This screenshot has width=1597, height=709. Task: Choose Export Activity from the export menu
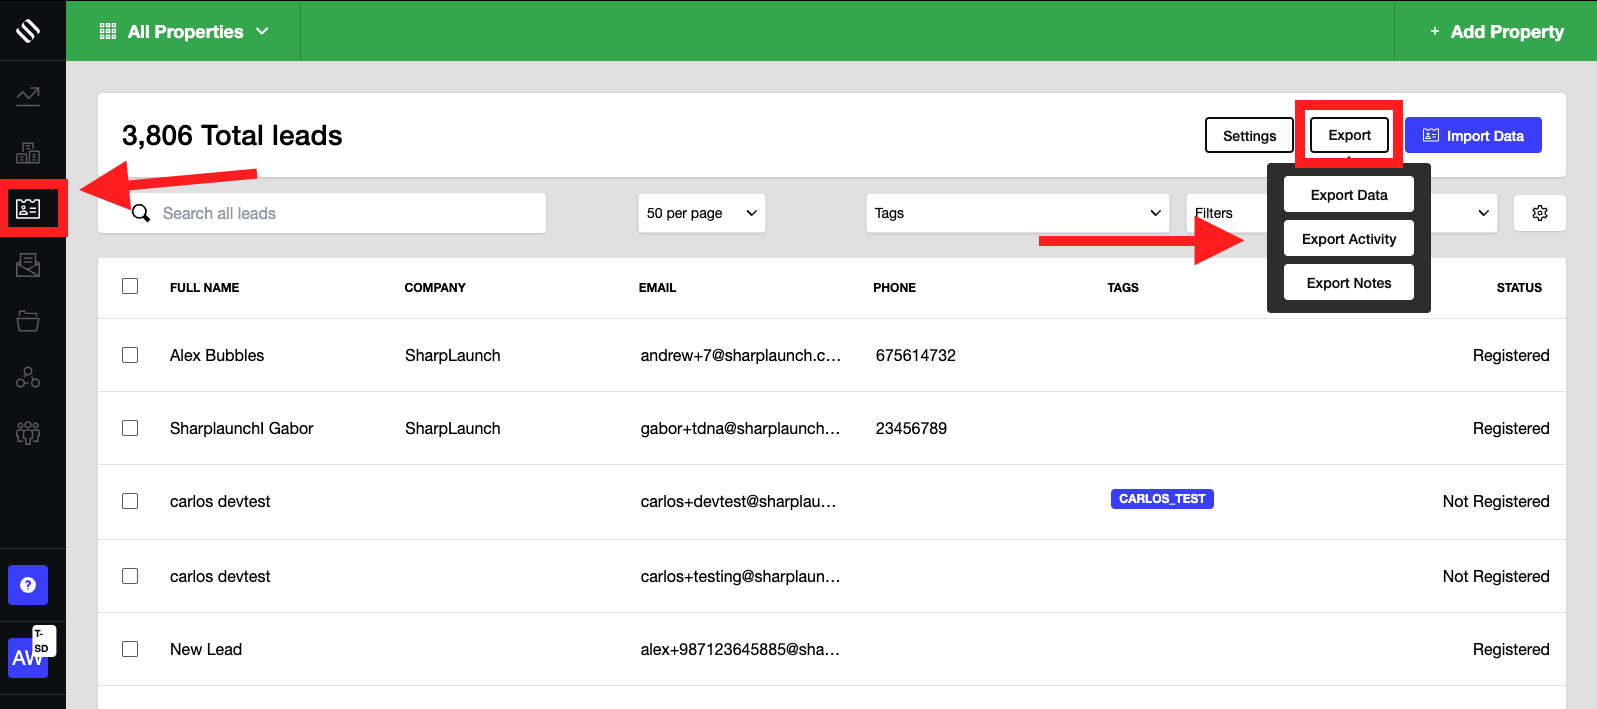[x=1348, y=239]
